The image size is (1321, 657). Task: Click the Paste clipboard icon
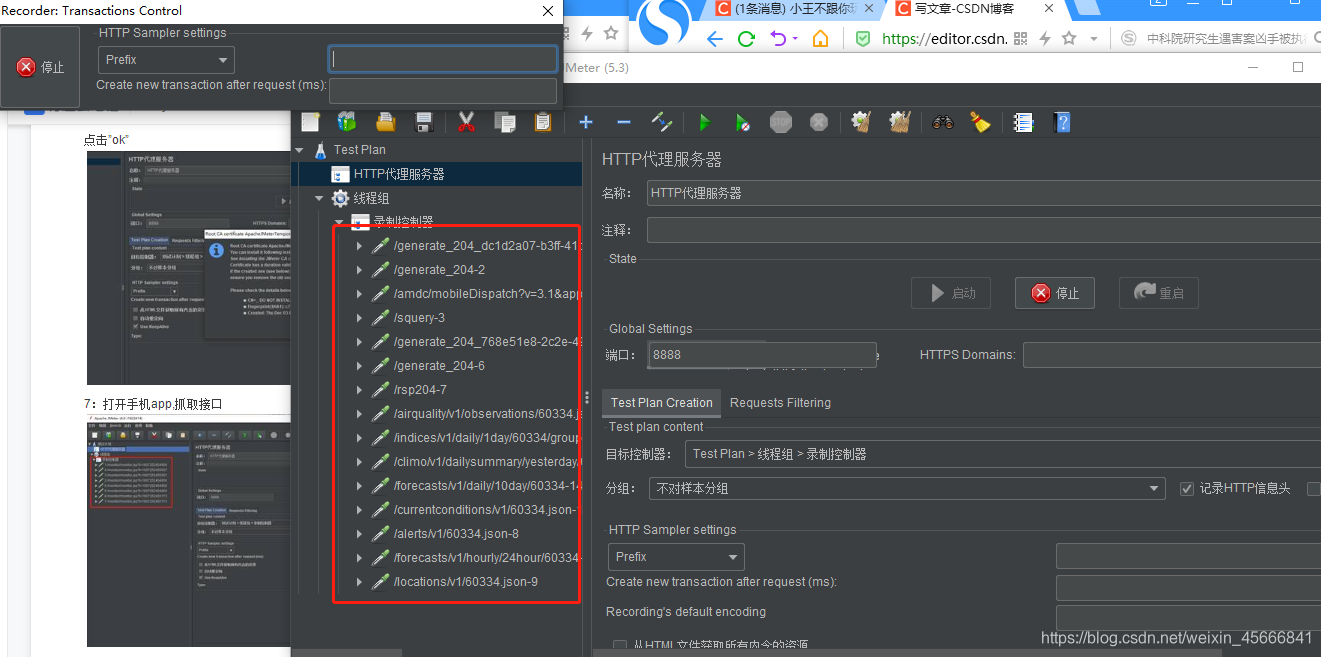[542, 122]
